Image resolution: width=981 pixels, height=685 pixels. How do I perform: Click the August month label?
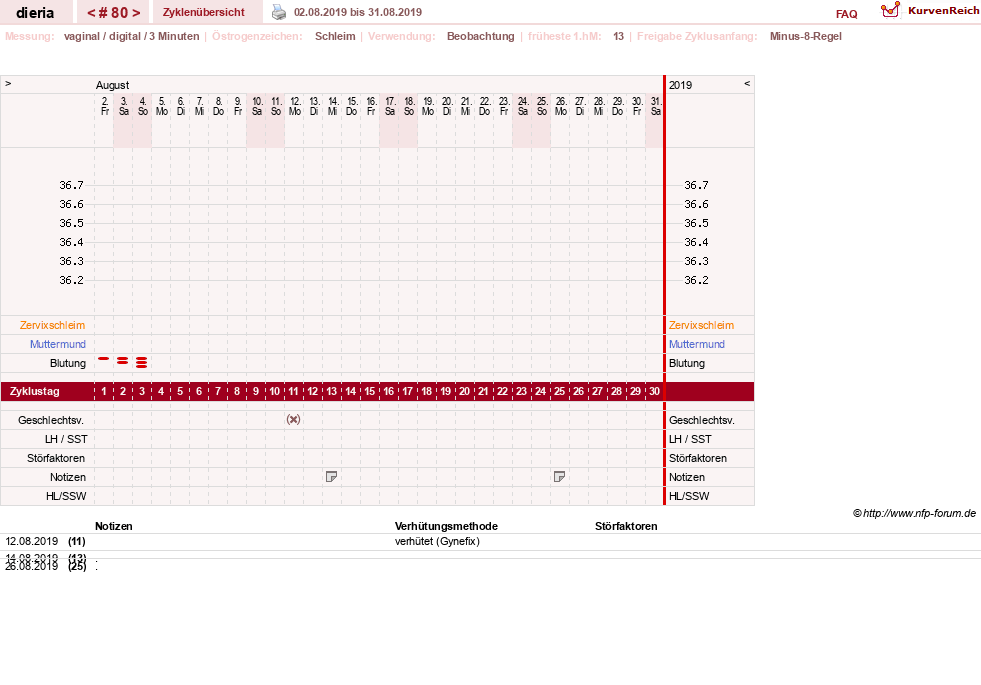tap(113, 85)
